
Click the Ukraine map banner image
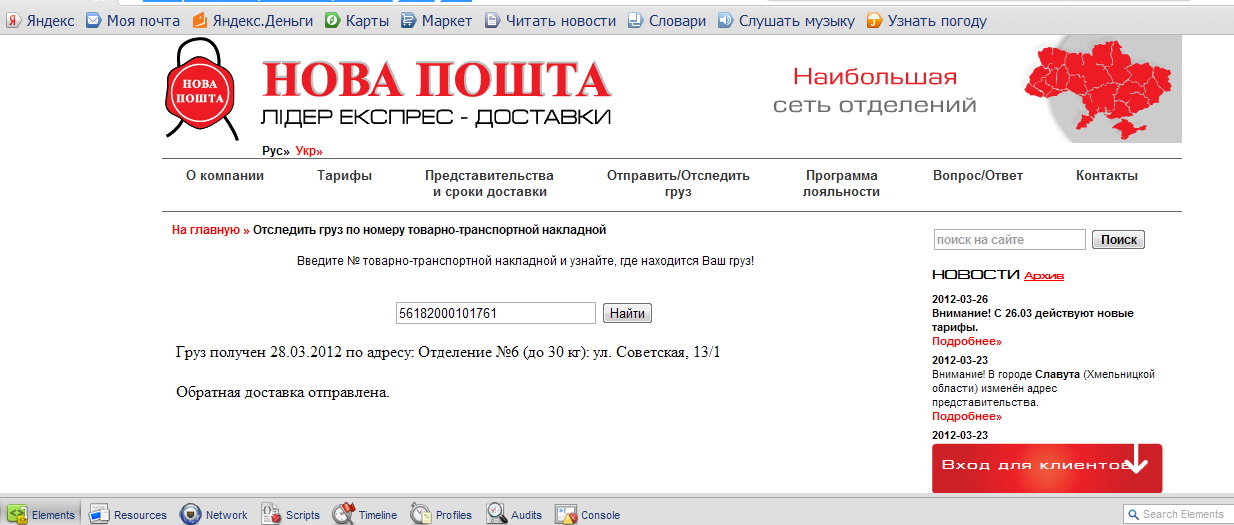1103,89
